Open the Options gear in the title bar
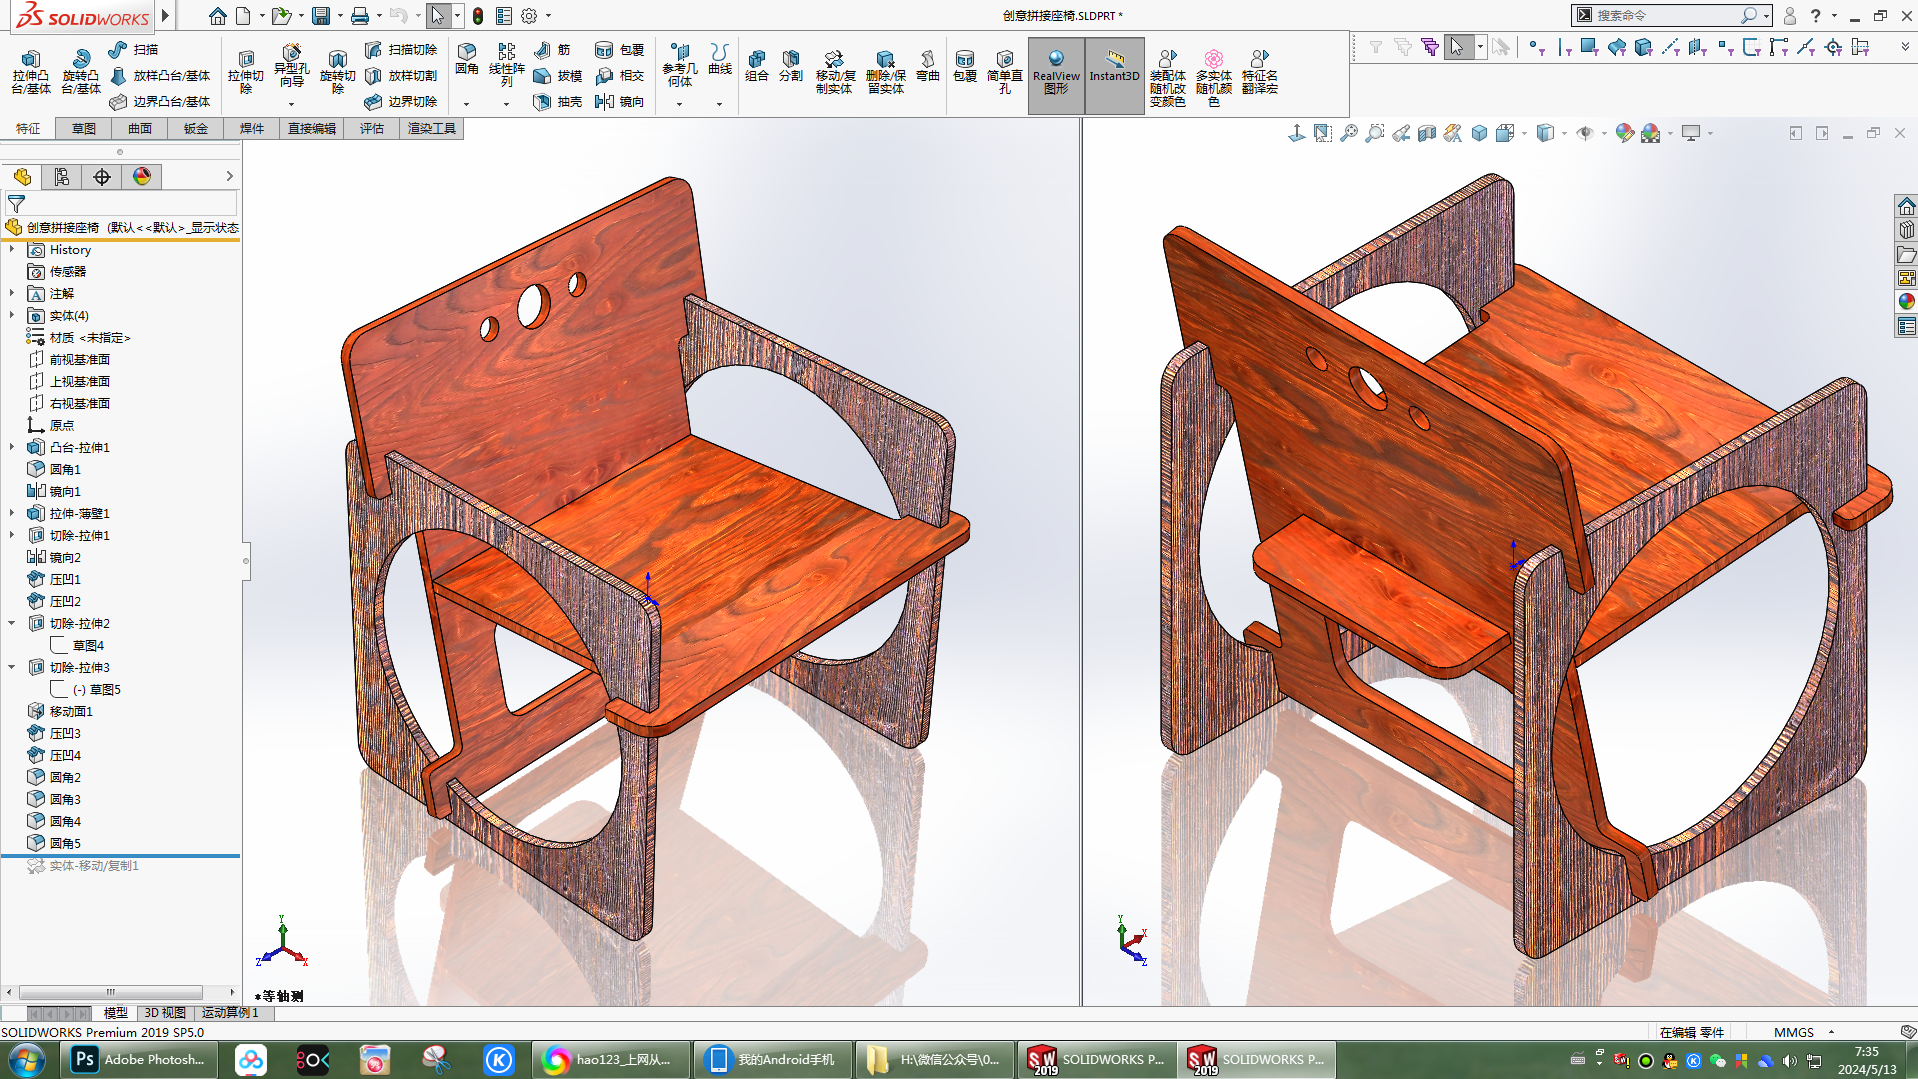Image resolution: width=1918 pixels, height=1079 pixels. [x=529, y=16]
